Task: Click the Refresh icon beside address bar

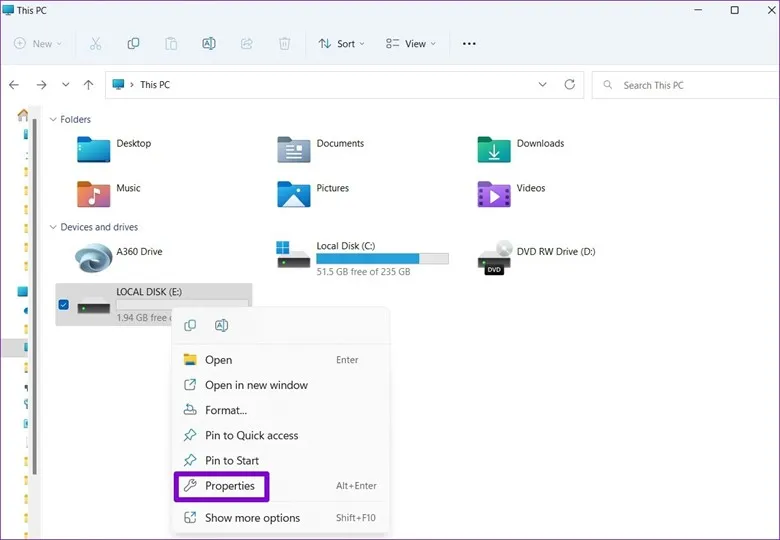Action: click(570, 85)
